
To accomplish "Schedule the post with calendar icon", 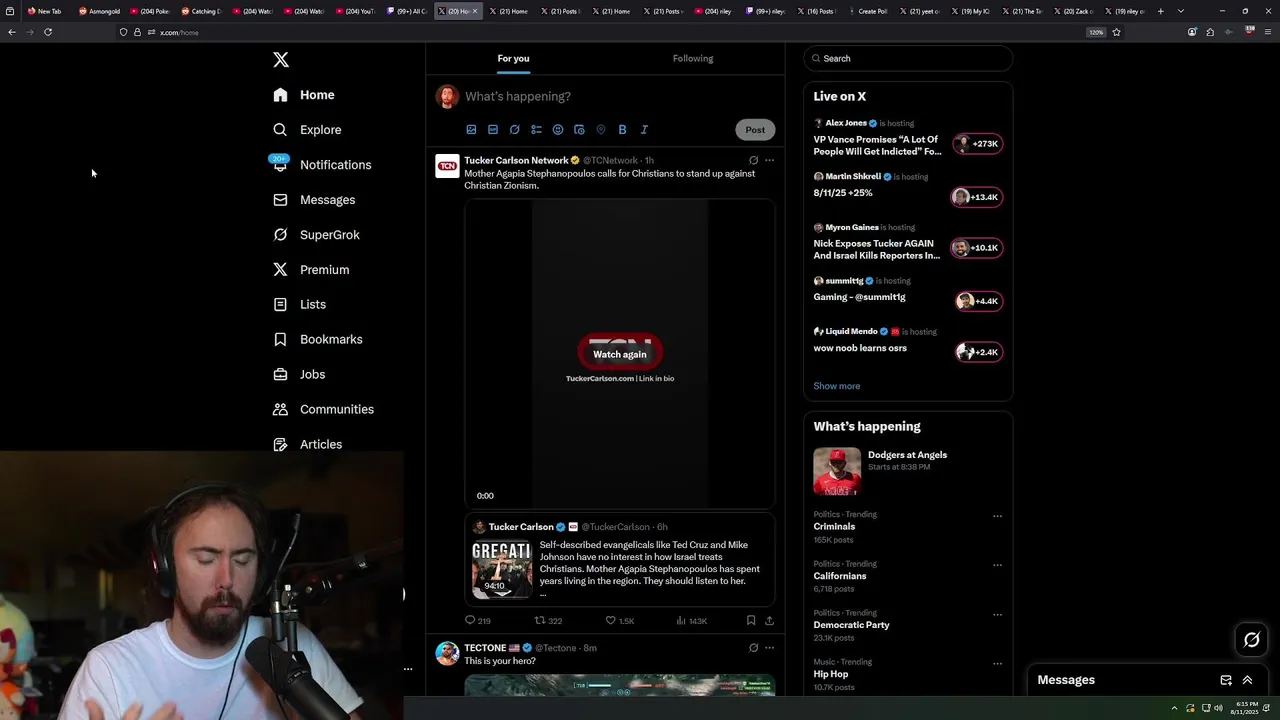I will click(580, 129).
